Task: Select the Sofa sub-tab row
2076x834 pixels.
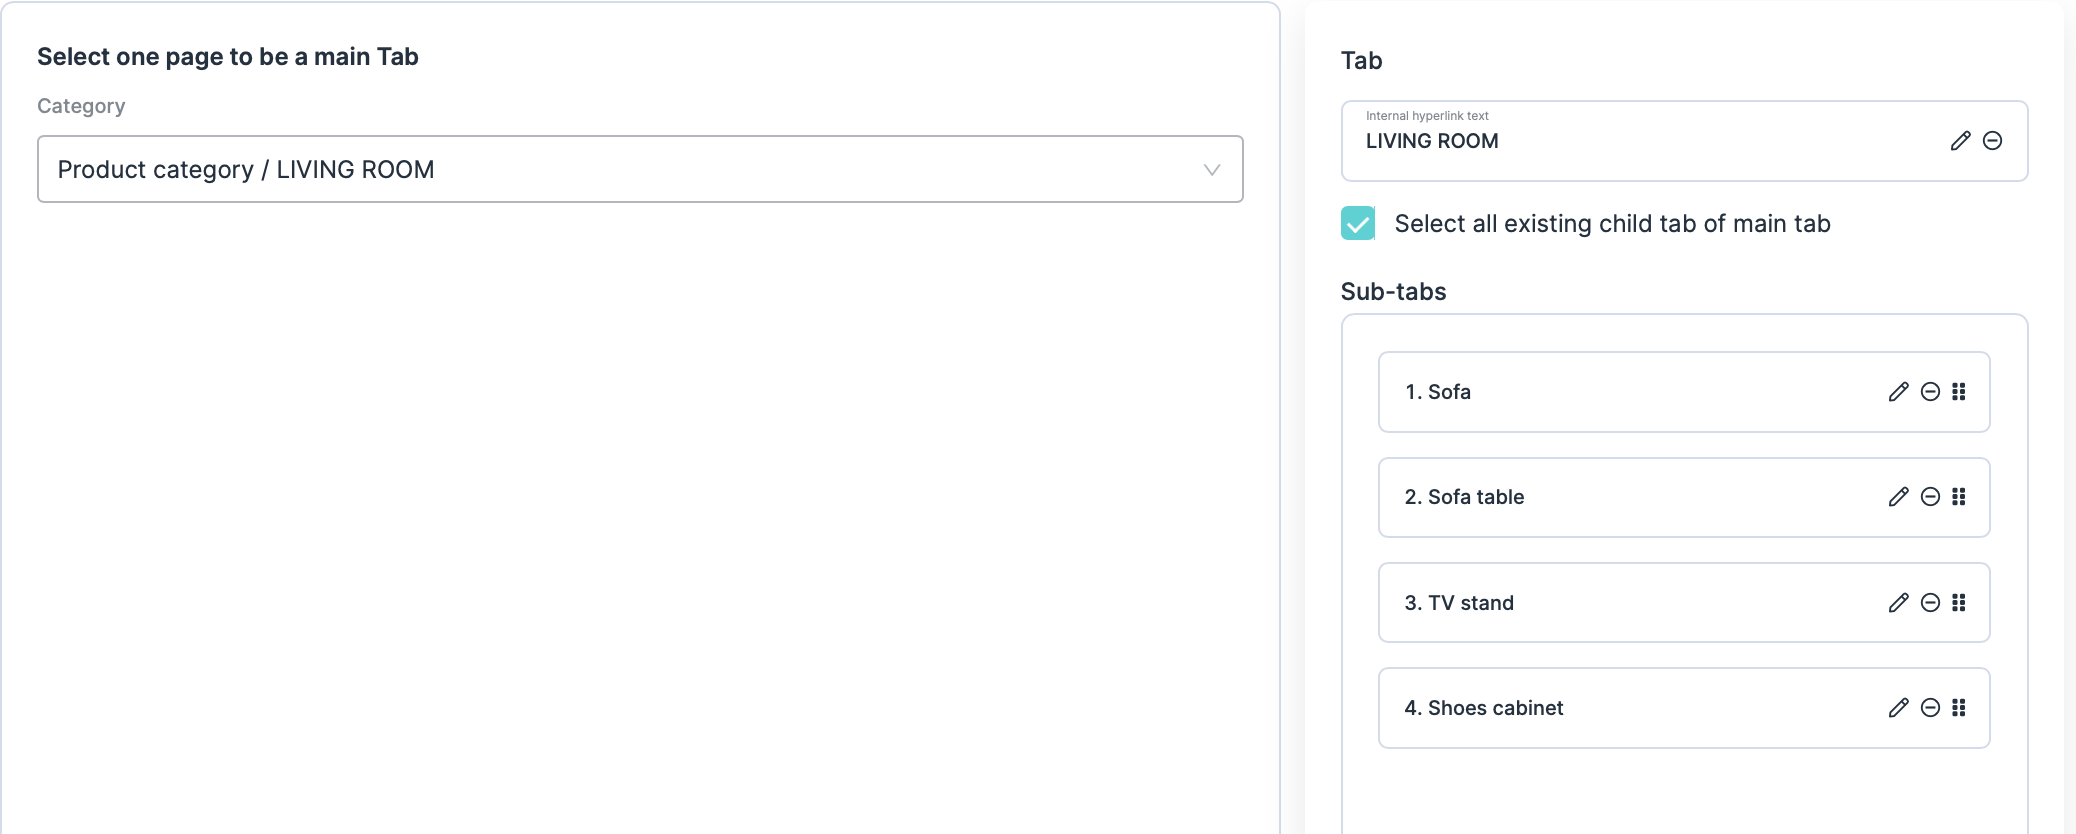Action: (x=1640, y=392)
